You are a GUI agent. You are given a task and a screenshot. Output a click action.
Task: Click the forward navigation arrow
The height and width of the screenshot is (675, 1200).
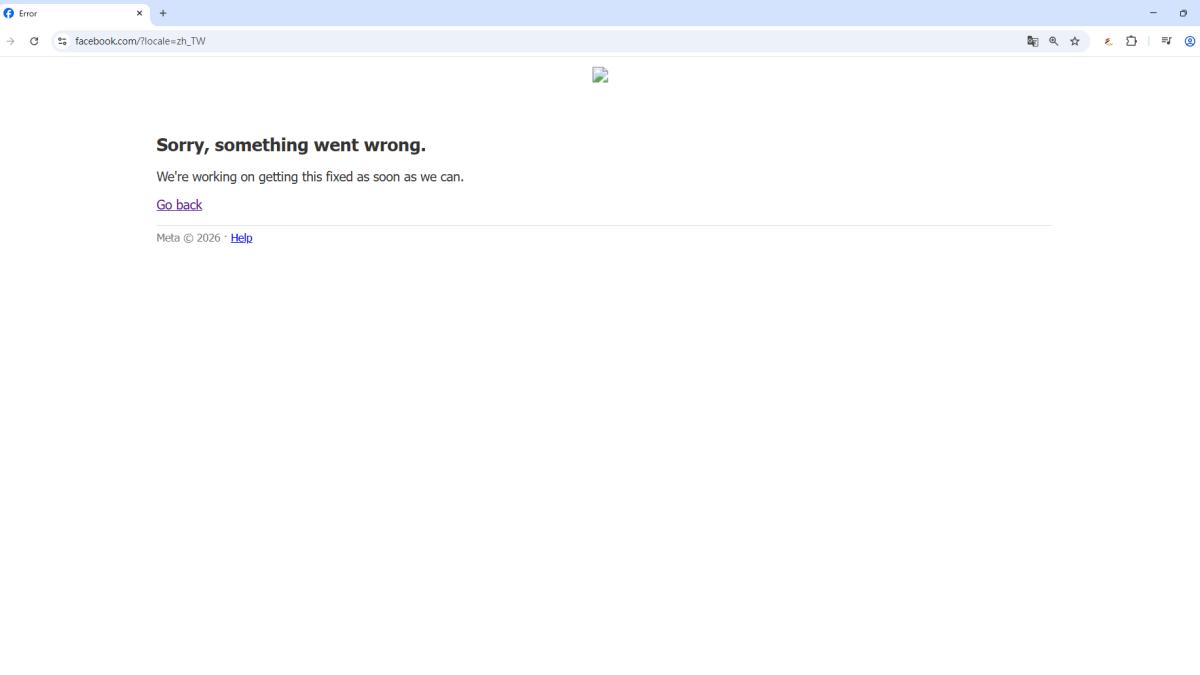[x=11, y=41]
